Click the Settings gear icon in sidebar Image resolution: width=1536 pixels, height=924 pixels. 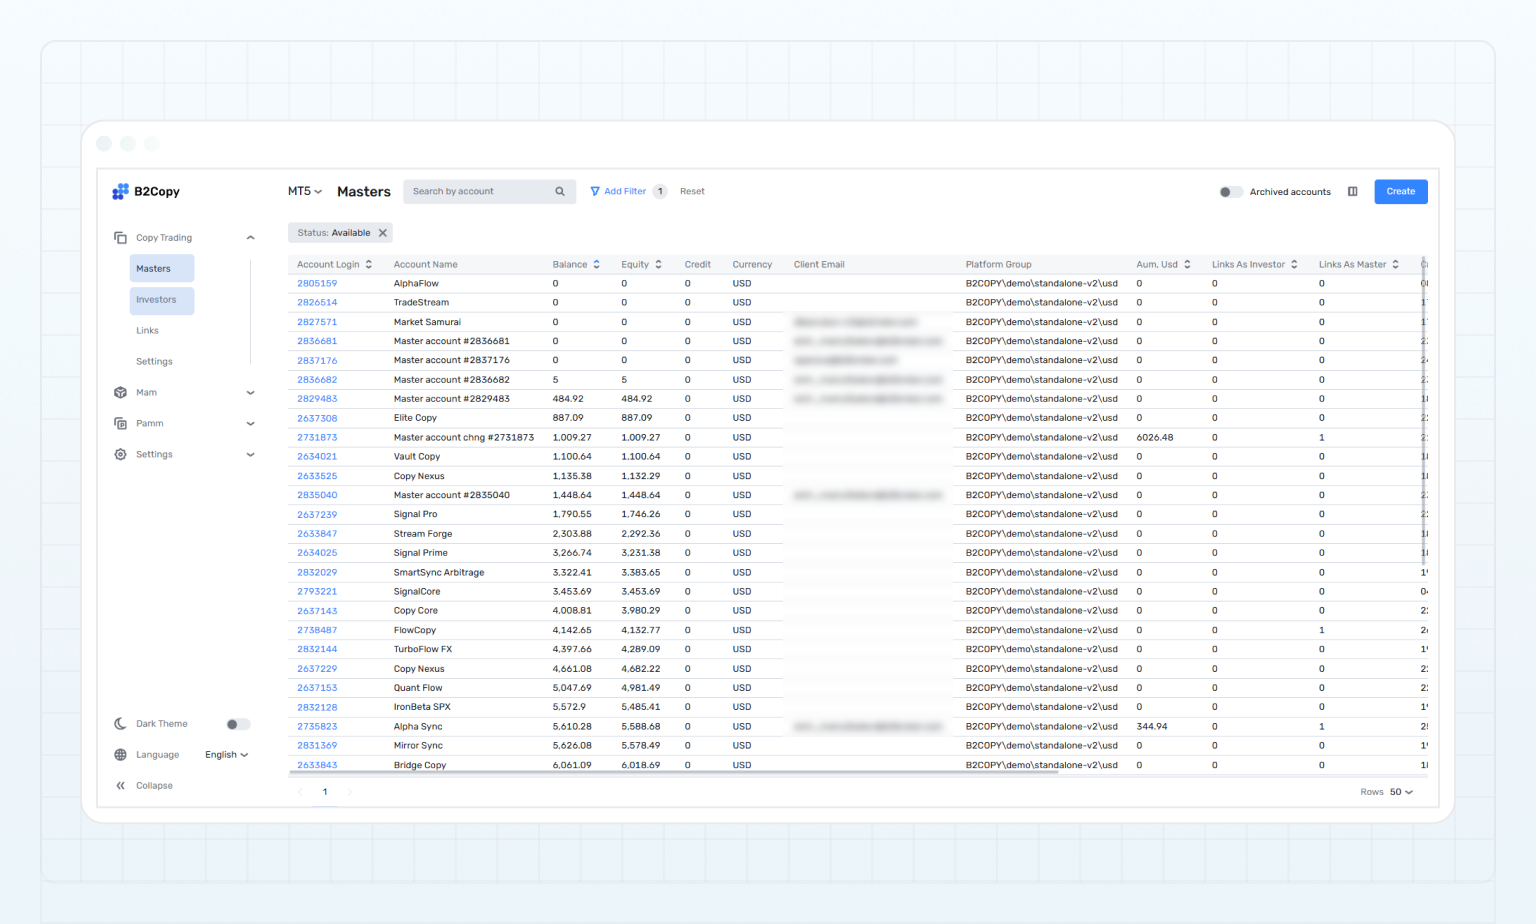coord(120,455)
